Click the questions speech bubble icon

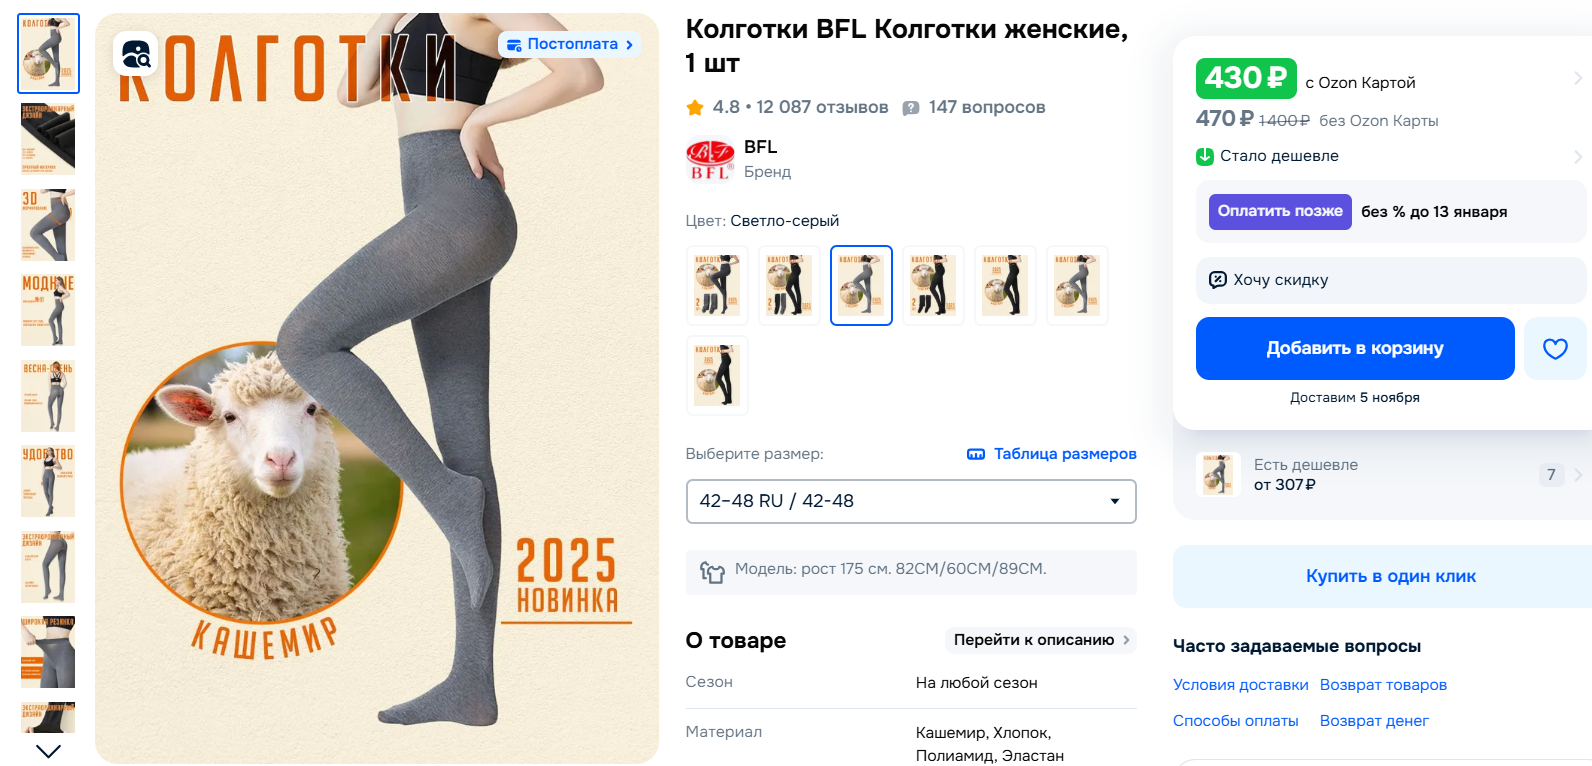coord(911,108)
